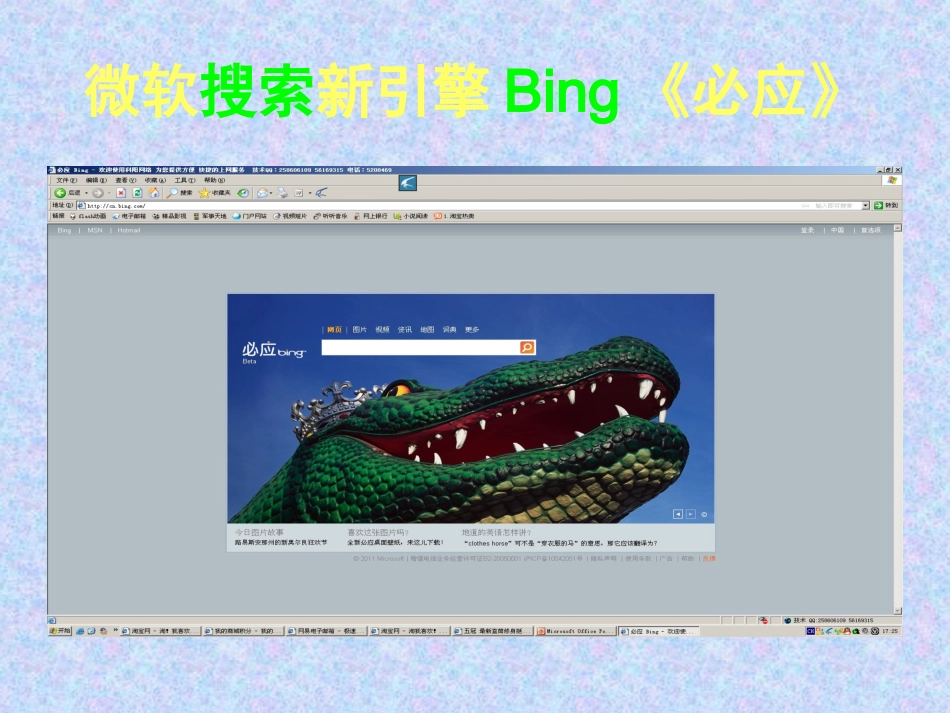Click the 视频短片 links bar item
The width and height of the screenshot is (950, 713).
pyautogui.click(x=290, y=216)
